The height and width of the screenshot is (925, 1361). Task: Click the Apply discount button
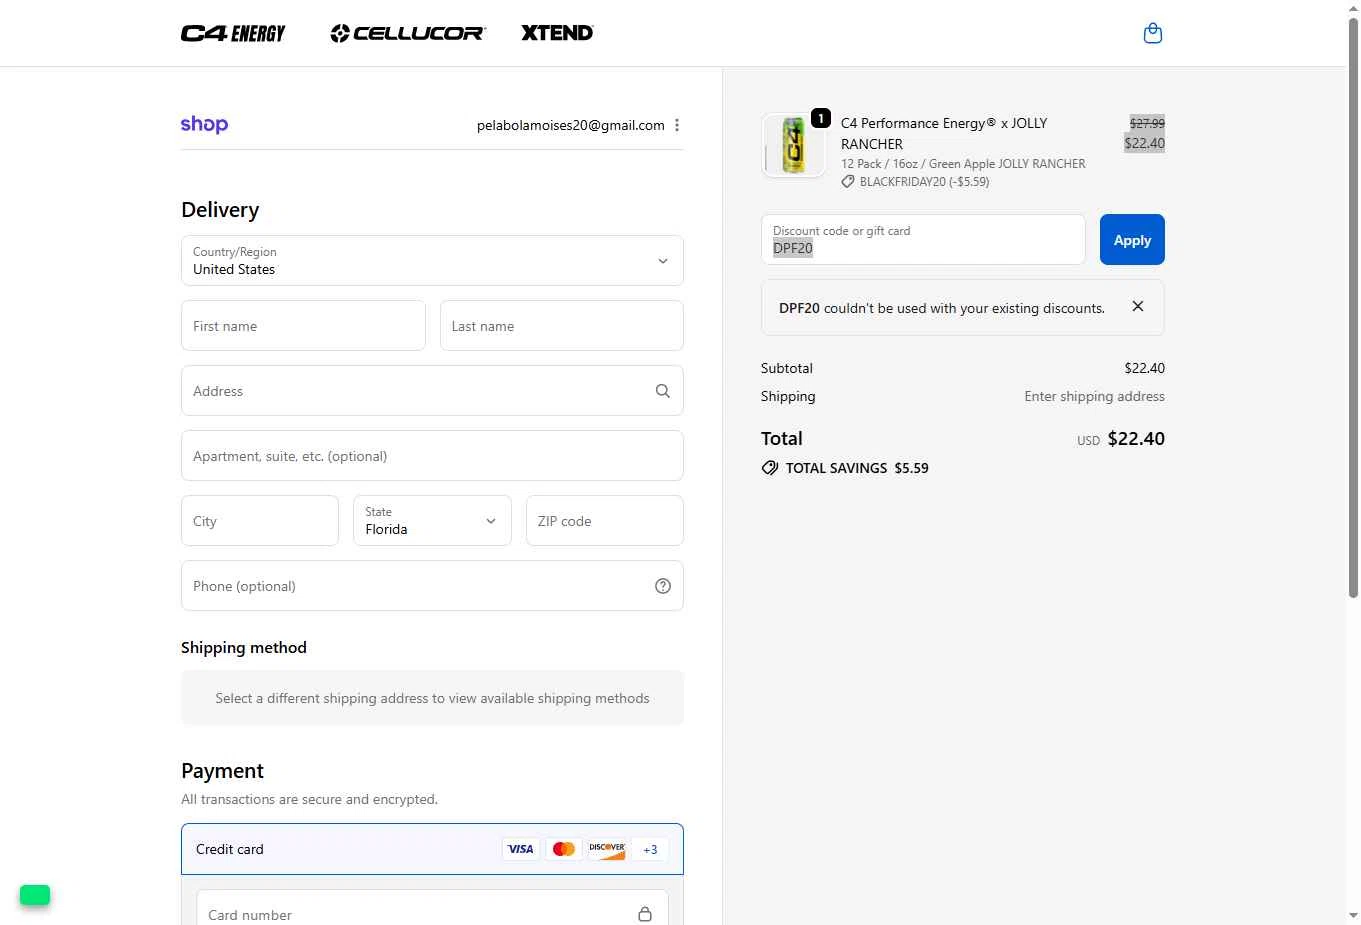[1132, 240]
